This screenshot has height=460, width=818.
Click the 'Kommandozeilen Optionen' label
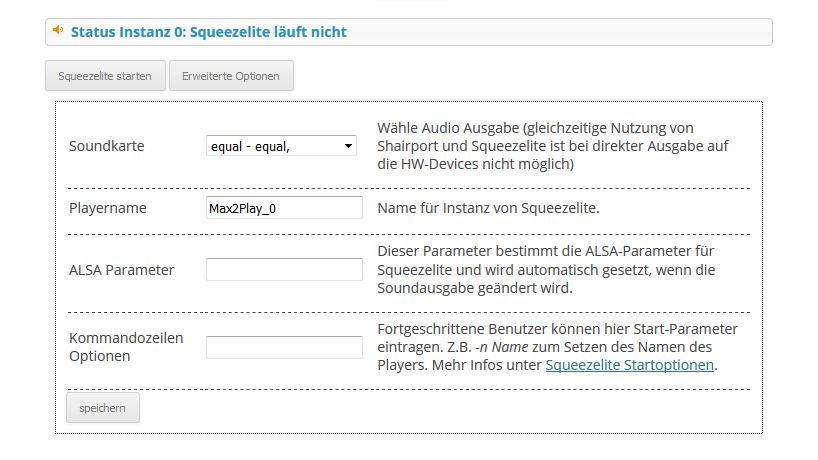pos(125,346)
